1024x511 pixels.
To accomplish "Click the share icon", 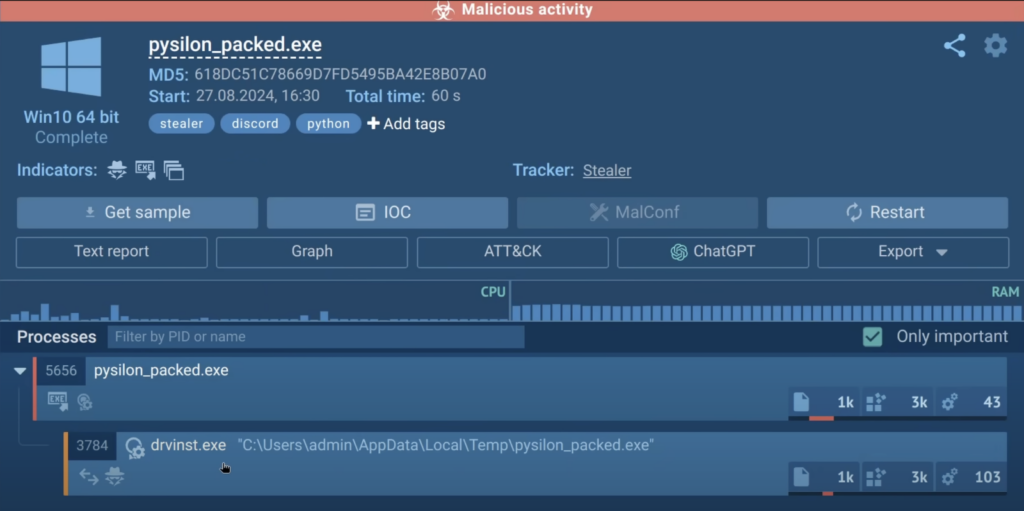I will tap(955, 46).
